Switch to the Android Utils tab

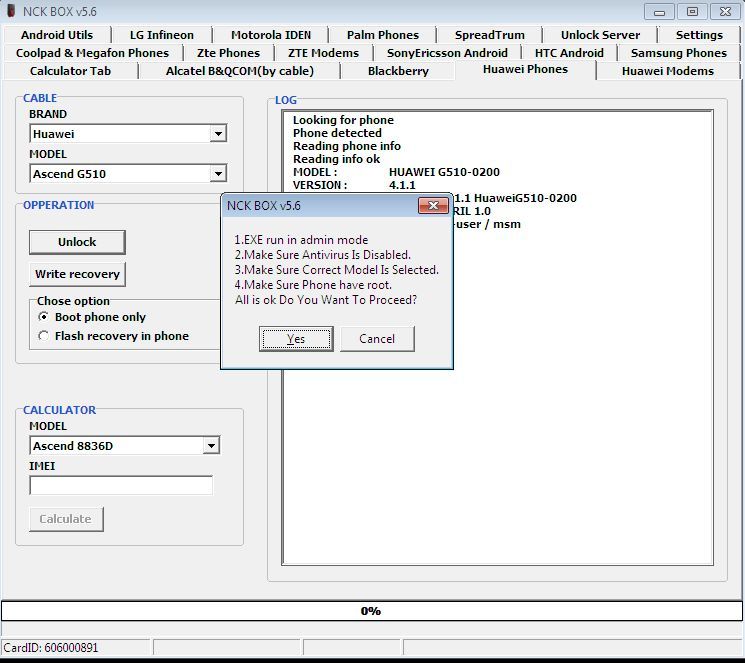(x=57, y=35)
